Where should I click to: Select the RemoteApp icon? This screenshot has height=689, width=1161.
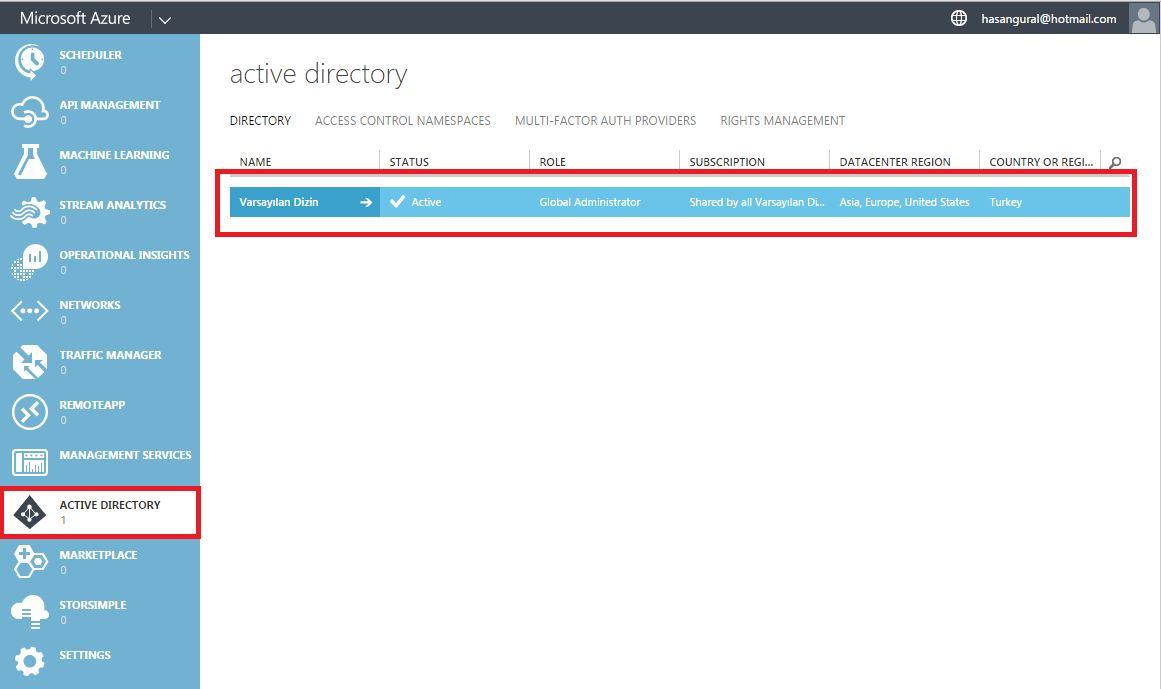click(30, 412)
